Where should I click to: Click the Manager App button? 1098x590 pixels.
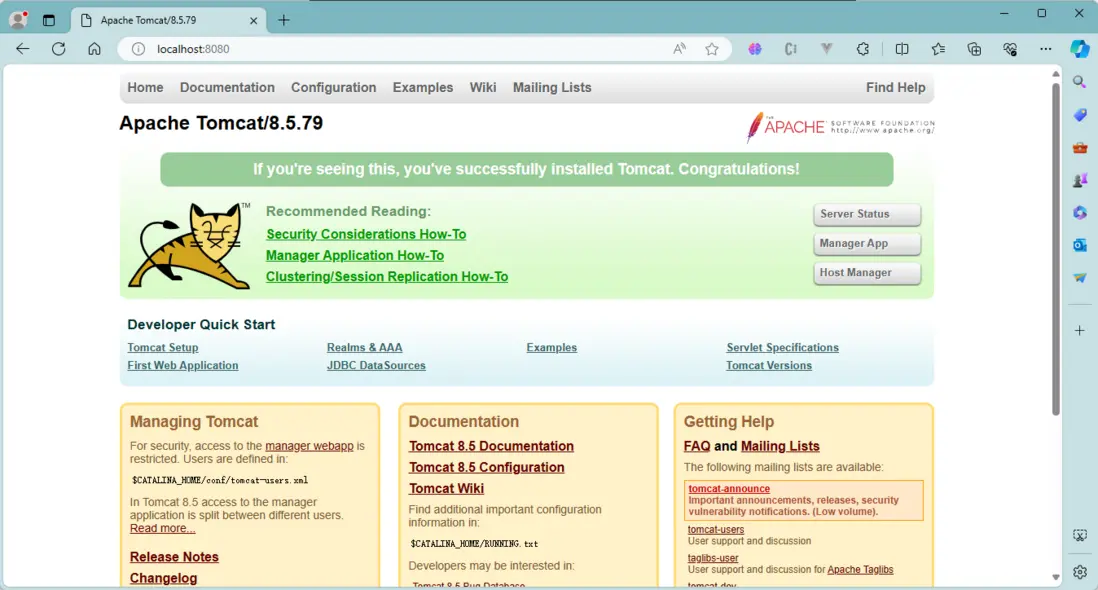coord(867,244)
